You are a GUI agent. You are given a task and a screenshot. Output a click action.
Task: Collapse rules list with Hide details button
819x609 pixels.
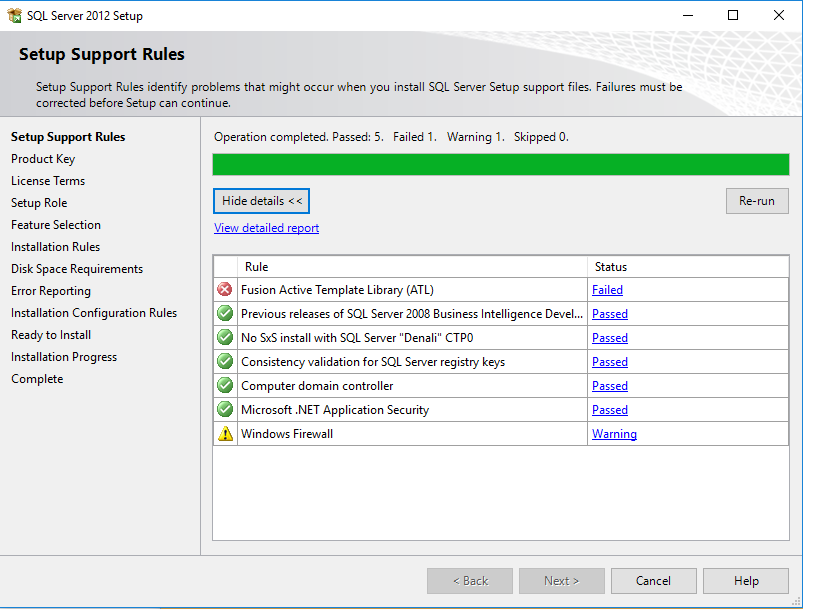(261, 201)
